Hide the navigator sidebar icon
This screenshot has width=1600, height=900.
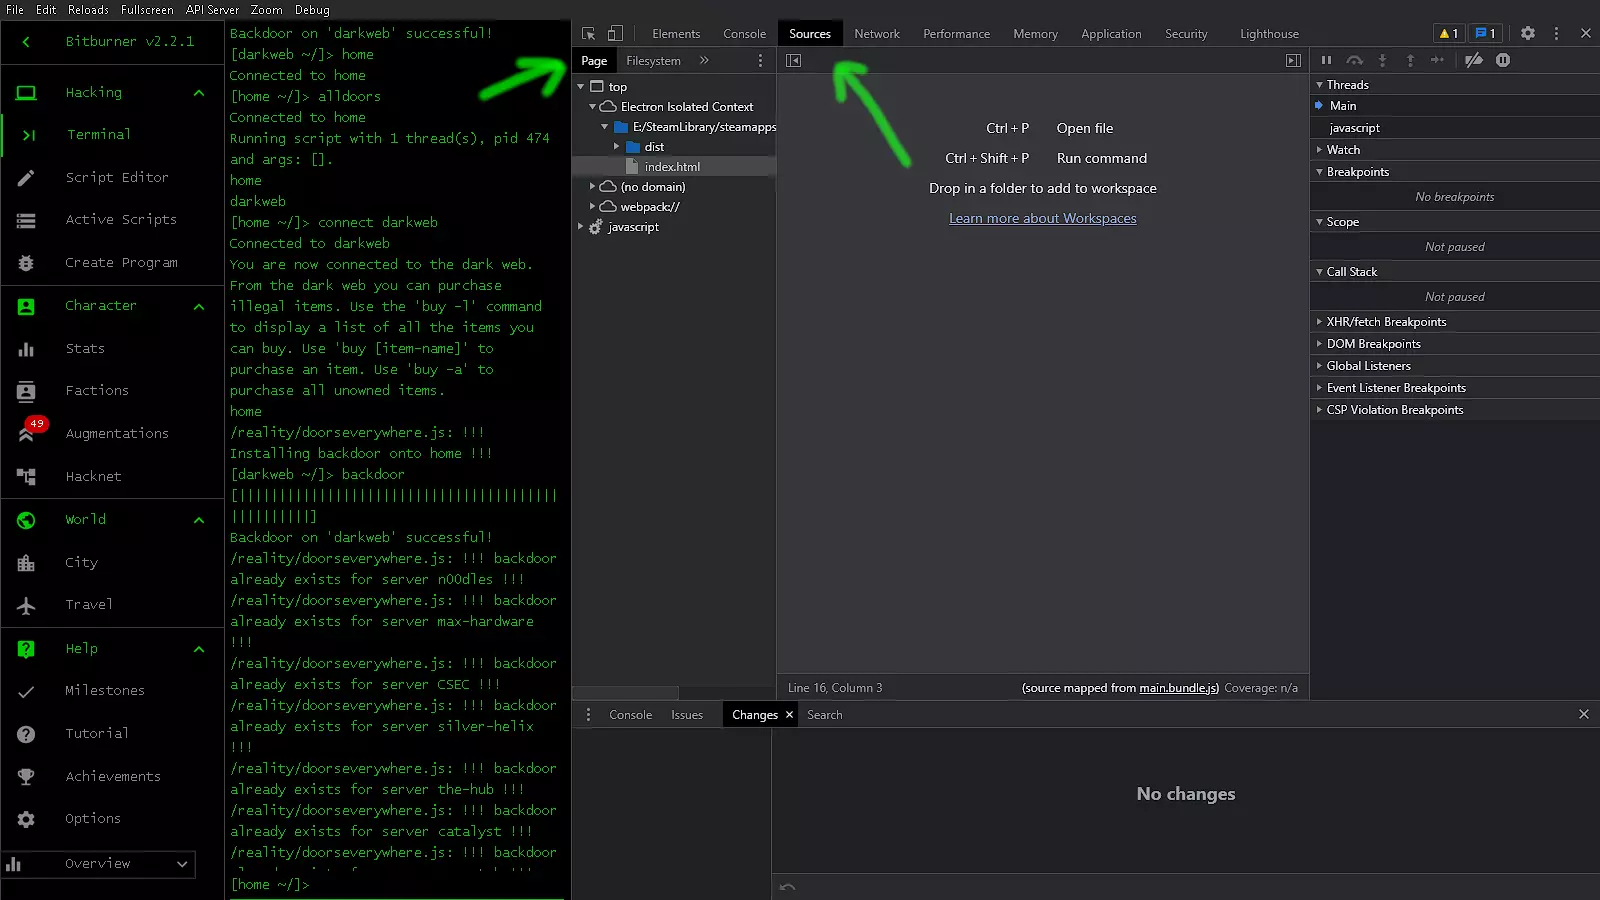point(793,61)
